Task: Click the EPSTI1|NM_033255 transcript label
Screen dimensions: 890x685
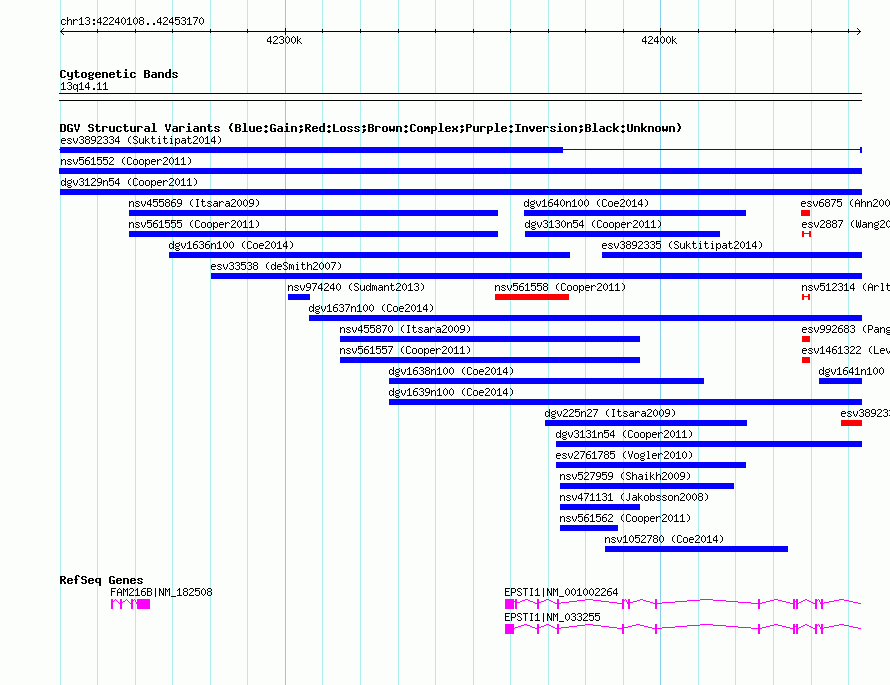Action: (552, 617)
